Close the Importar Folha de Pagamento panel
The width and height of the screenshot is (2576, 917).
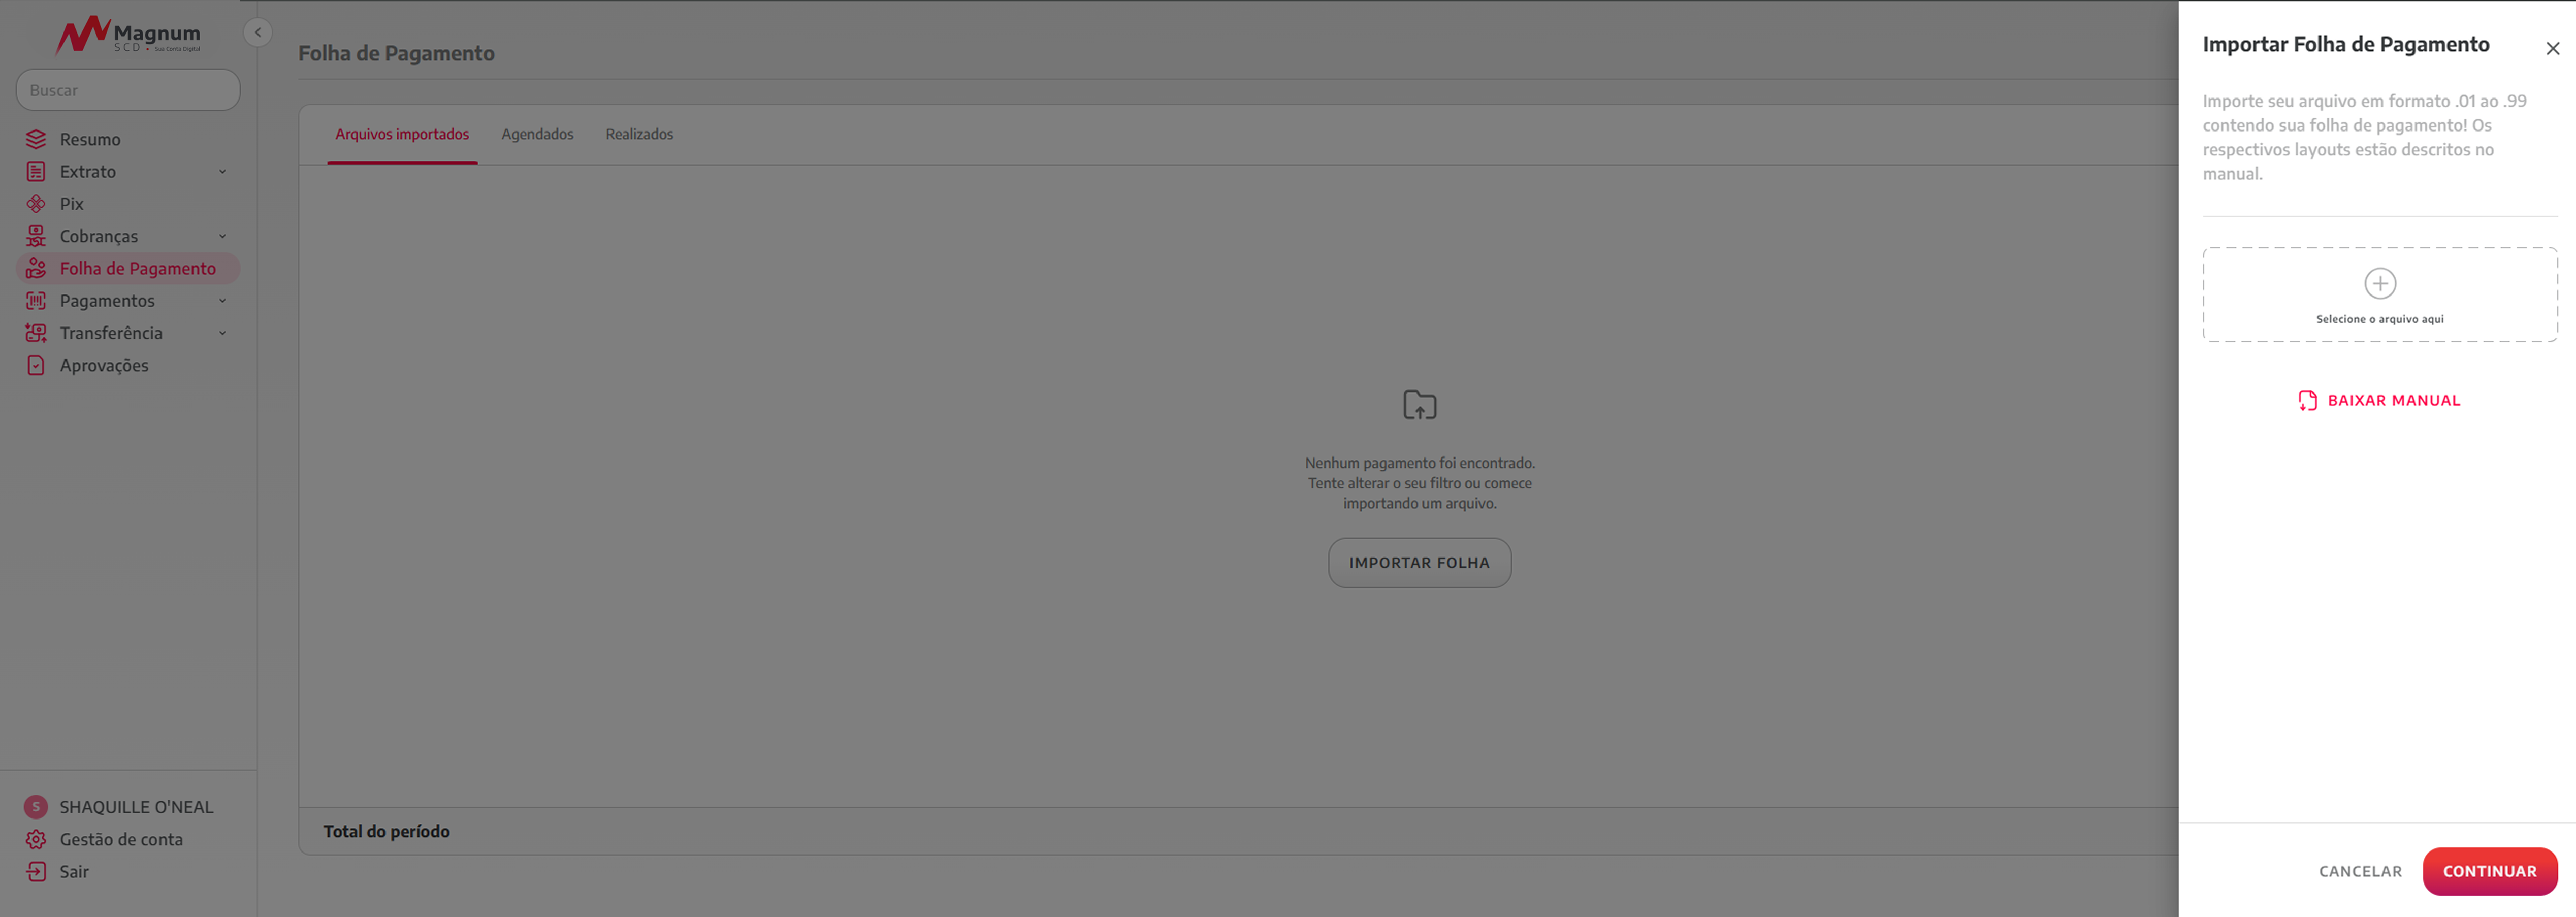tap(2552, 49)
